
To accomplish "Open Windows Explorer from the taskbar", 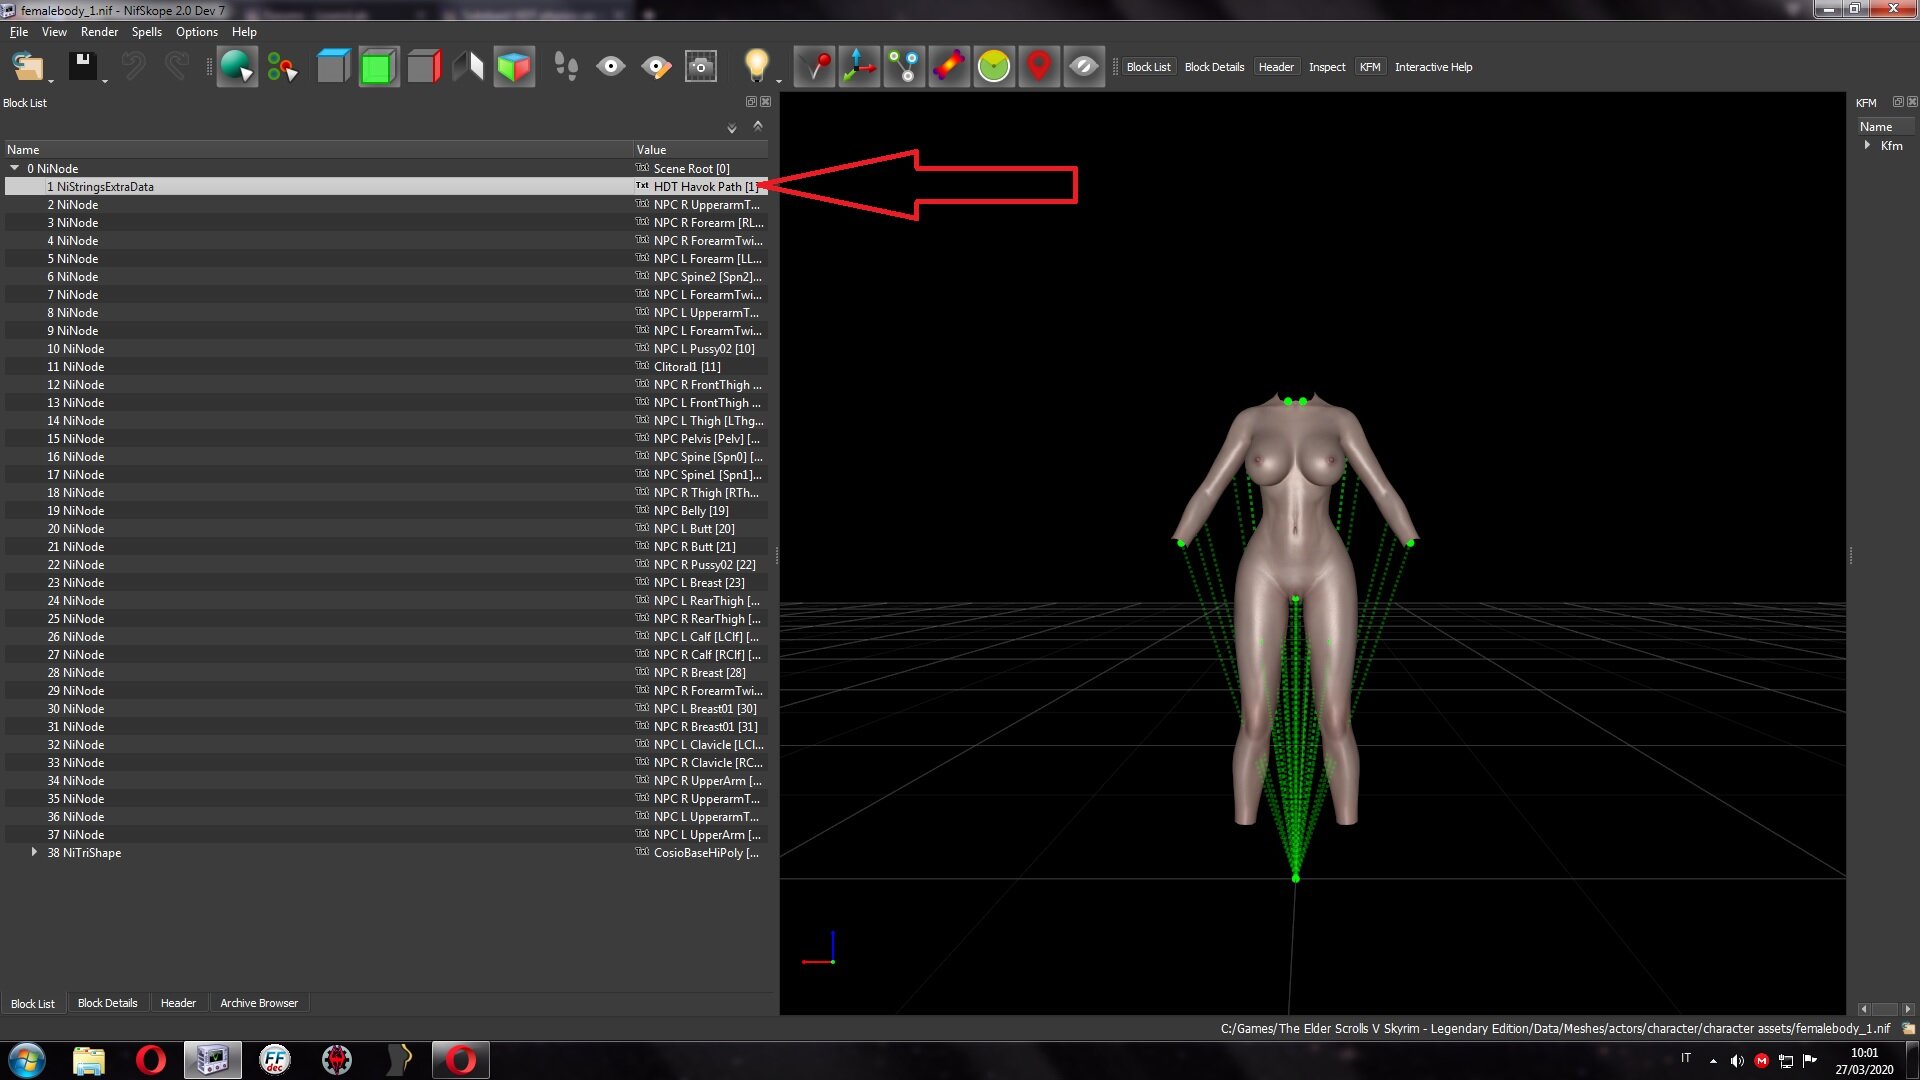I will [89, 1060].
